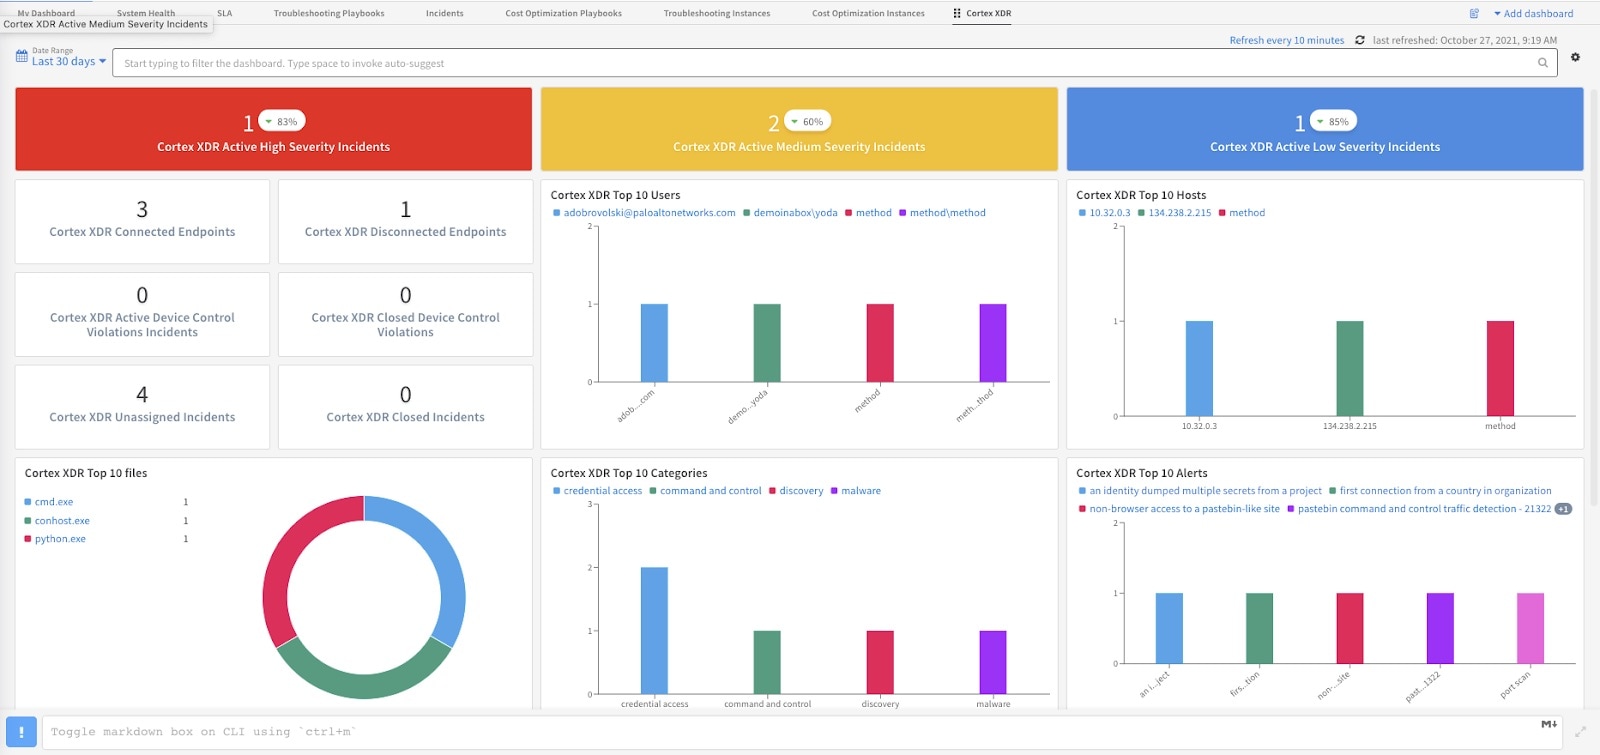The height and width of the screenshot is (755, 1600).
Task: Toggle method\method legend in Top Users
Action: pos(942,212)
